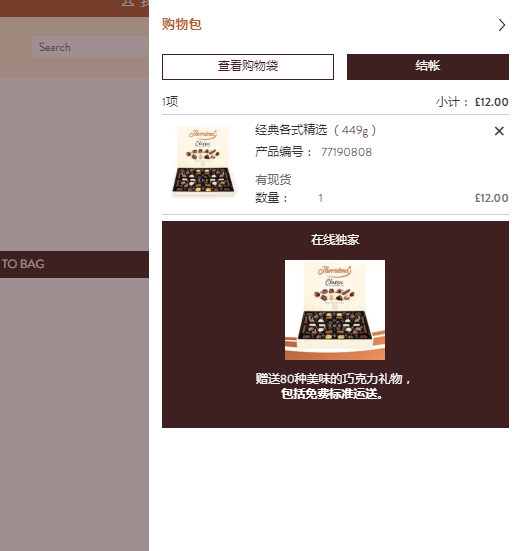The image size is (513, 551).
Task: Click the 小计：£12.00 subtotal text
Action: (472, 102)
